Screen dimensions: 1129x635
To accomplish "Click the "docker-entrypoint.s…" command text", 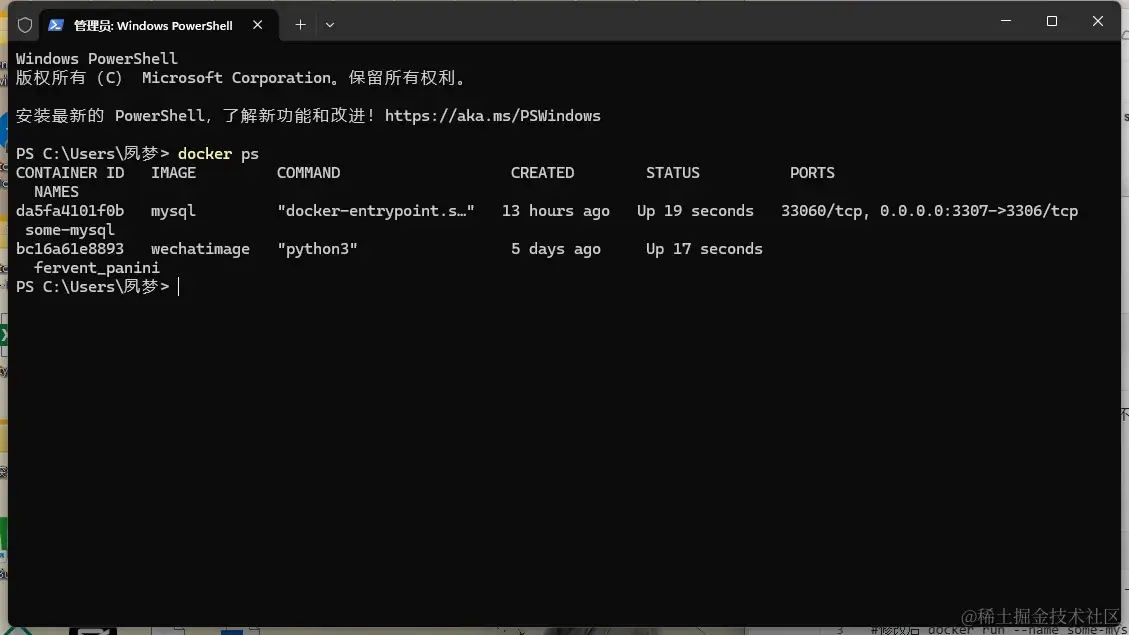I will 376,211.
